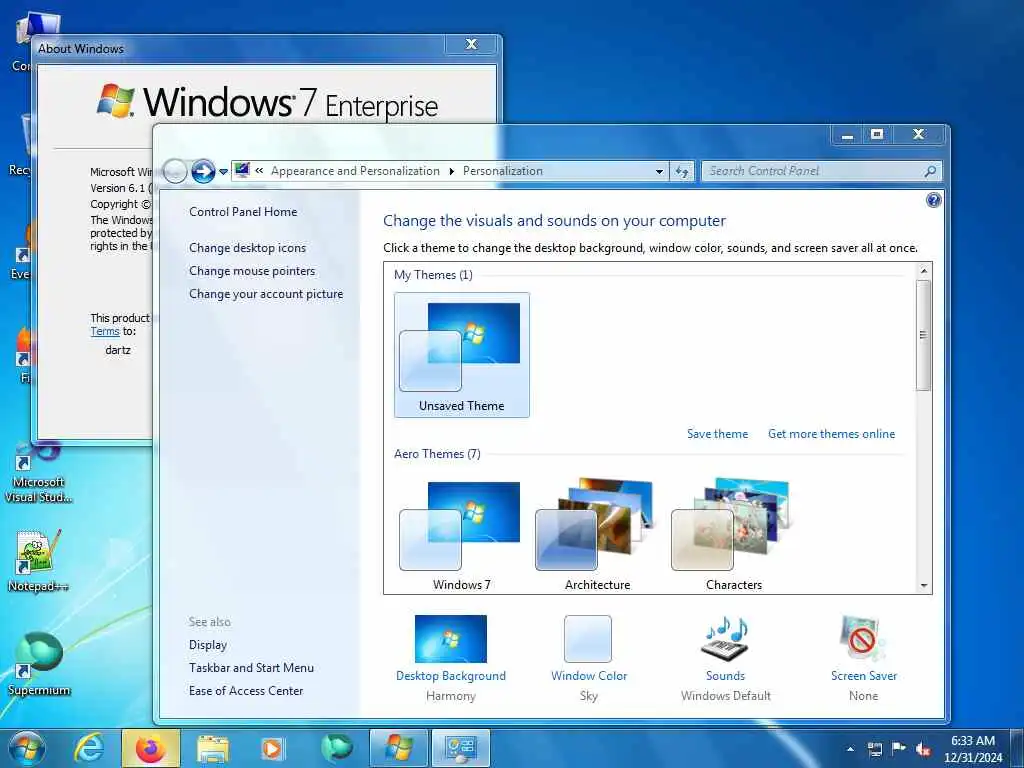This screenshot has height=768, width=1024.
Task: Click the network tray icon
Action: (874, 749)
